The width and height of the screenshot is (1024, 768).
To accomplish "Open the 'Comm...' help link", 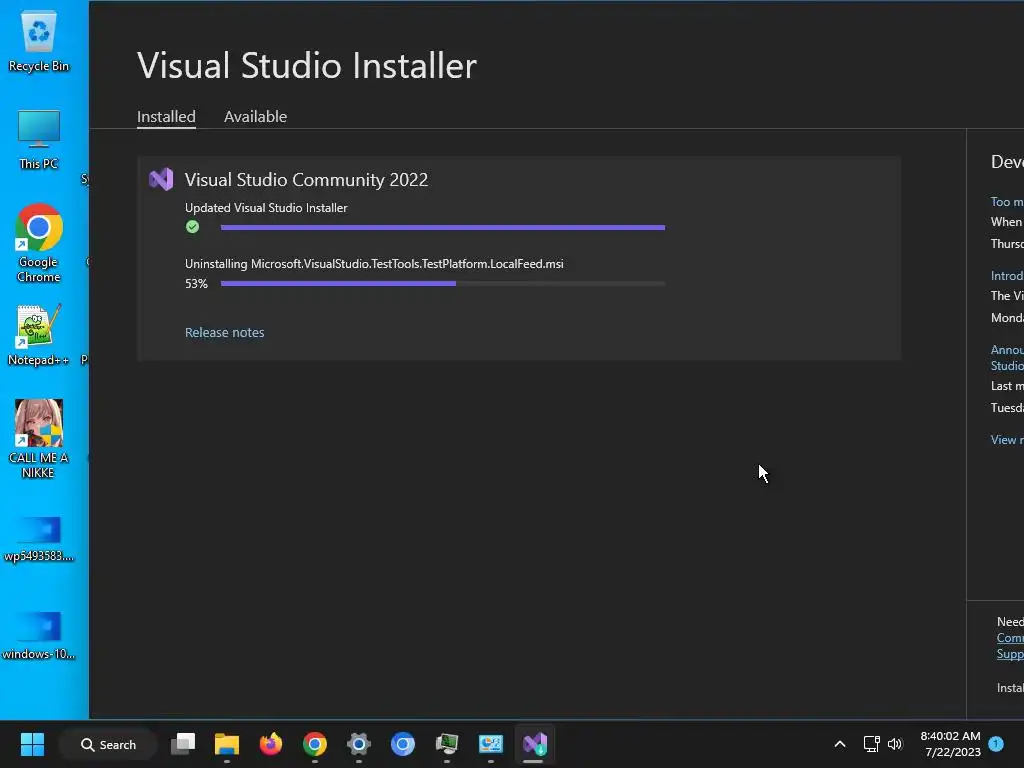I will [x=1010, y=637].
